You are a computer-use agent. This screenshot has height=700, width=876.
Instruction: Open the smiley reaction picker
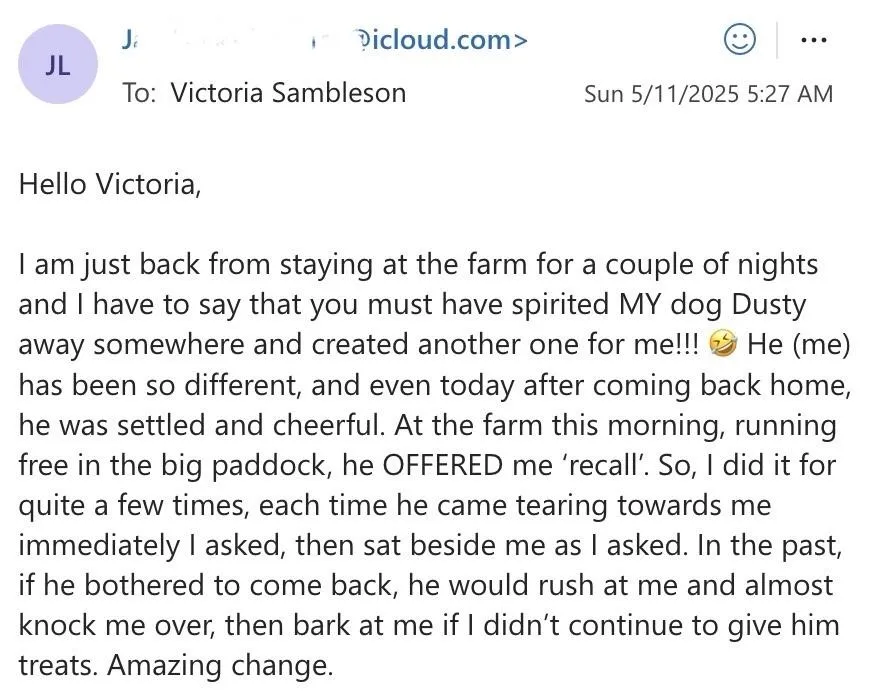(x=740, y=39)
